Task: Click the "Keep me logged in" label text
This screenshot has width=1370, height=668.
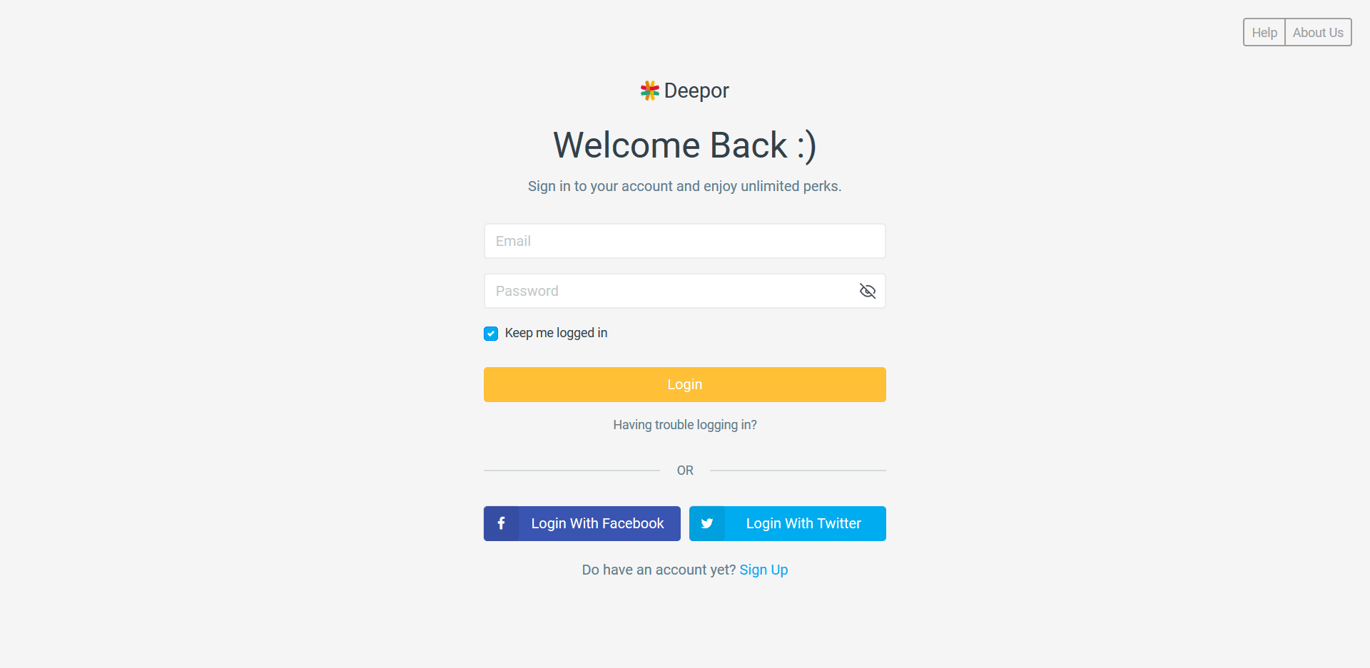Action: 556,333
